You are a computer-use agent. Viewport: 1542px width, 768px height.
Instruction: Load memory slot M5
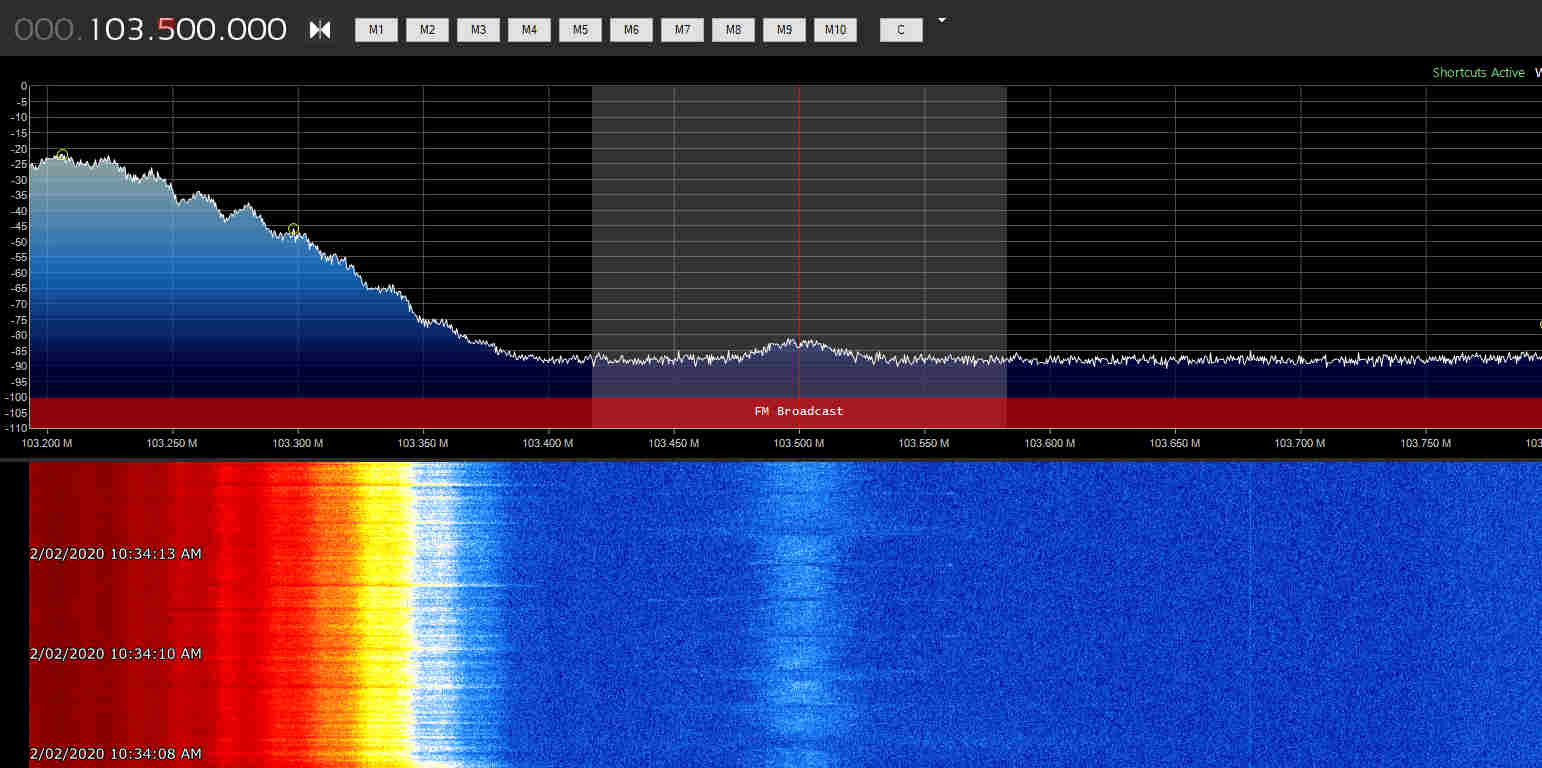tap(580, 30)
